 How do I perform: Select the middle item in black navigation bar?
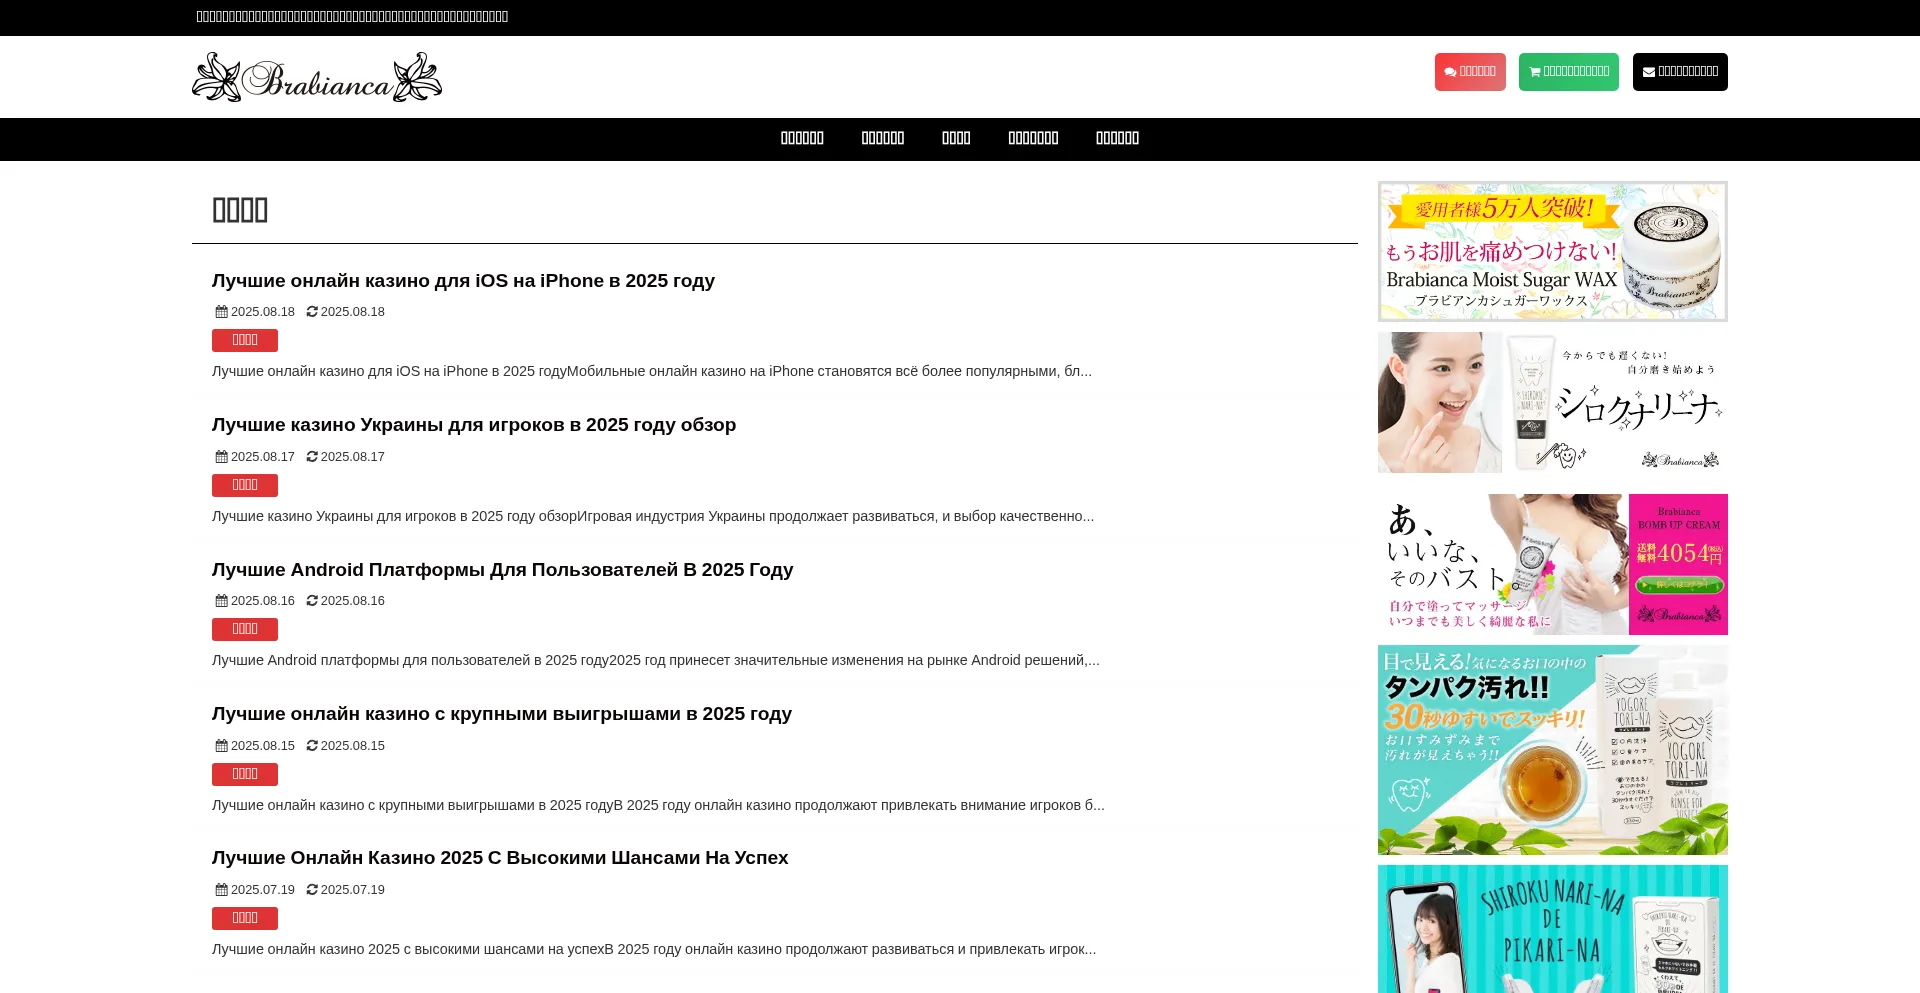pos(956,139)
